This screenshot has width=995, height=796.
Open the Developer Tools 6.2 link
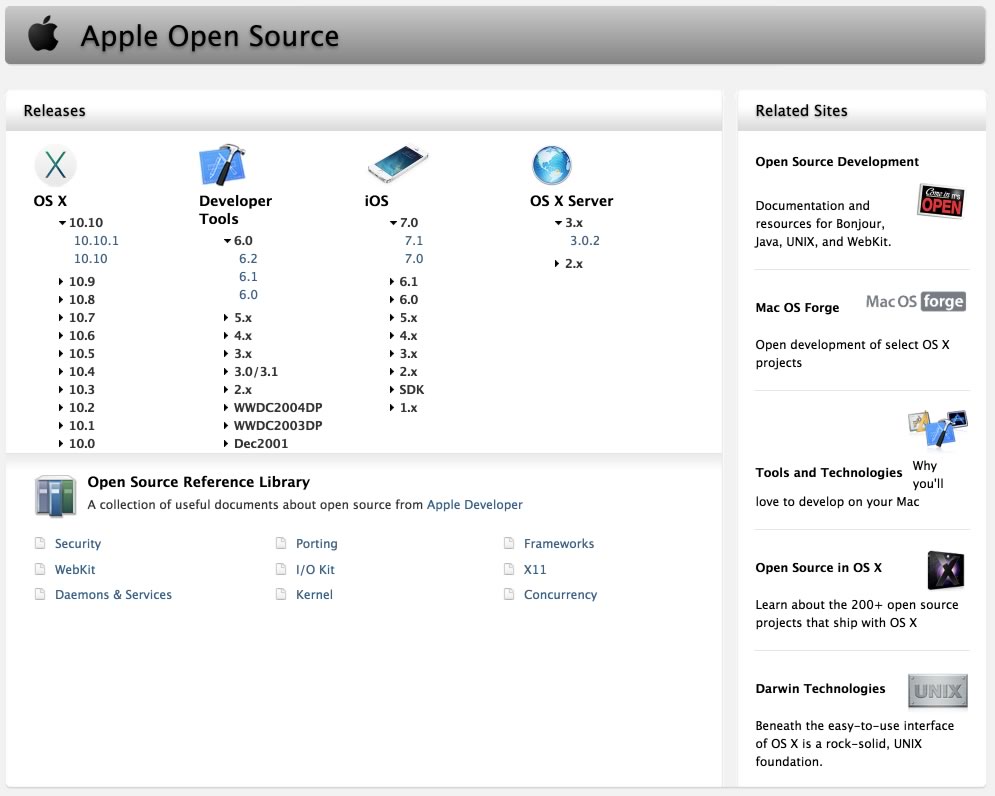pyautogui.click(x=248, y=259)
